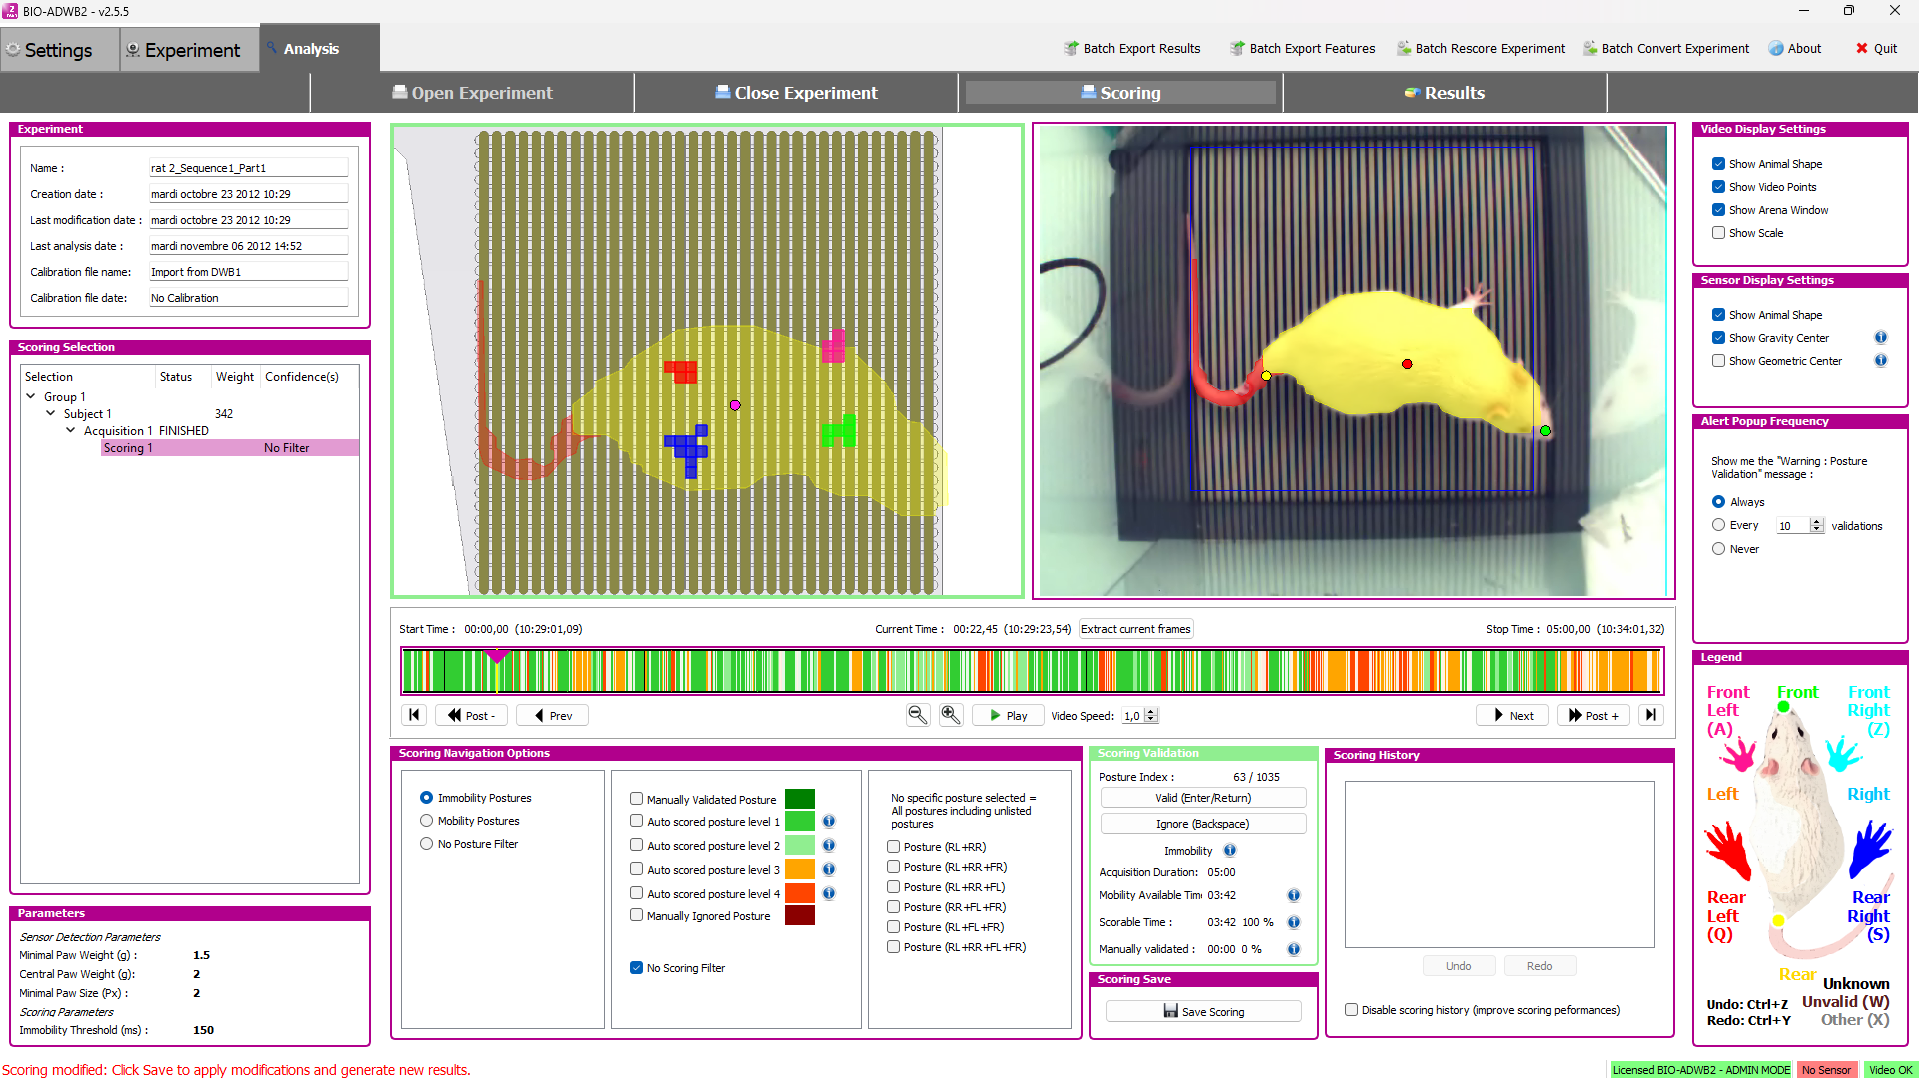1919x1079 pixels.
Task: Click the magenta marker on the timeline
Action: tap(496, 657)
